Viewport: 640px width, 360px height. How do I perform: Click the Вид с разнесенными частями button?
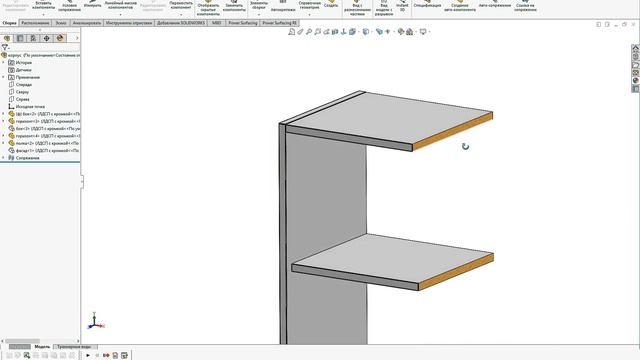point(357,7)
